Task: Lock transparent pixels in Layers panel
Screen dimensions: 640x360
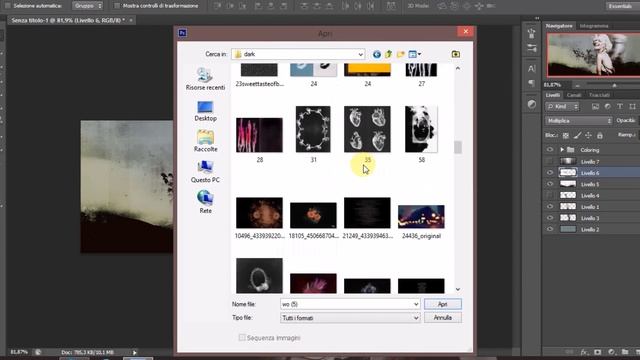Action: pyautogui.click(x=566, y=135)
